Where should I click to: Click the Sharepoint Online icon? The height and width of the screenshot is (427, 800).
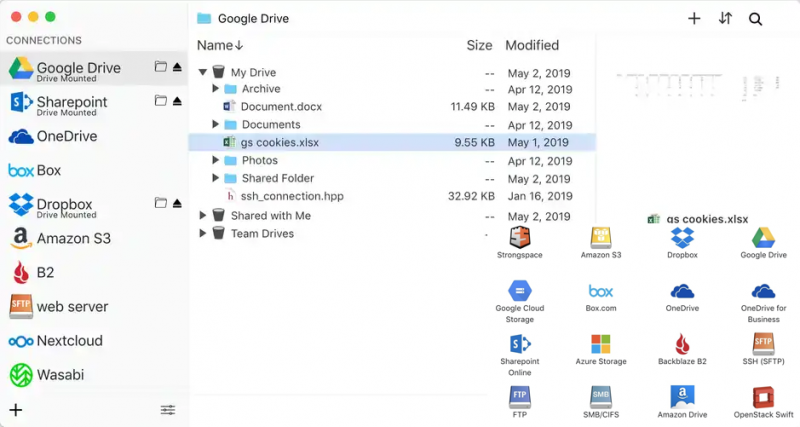pyautogui.click(x=519, y=344)
